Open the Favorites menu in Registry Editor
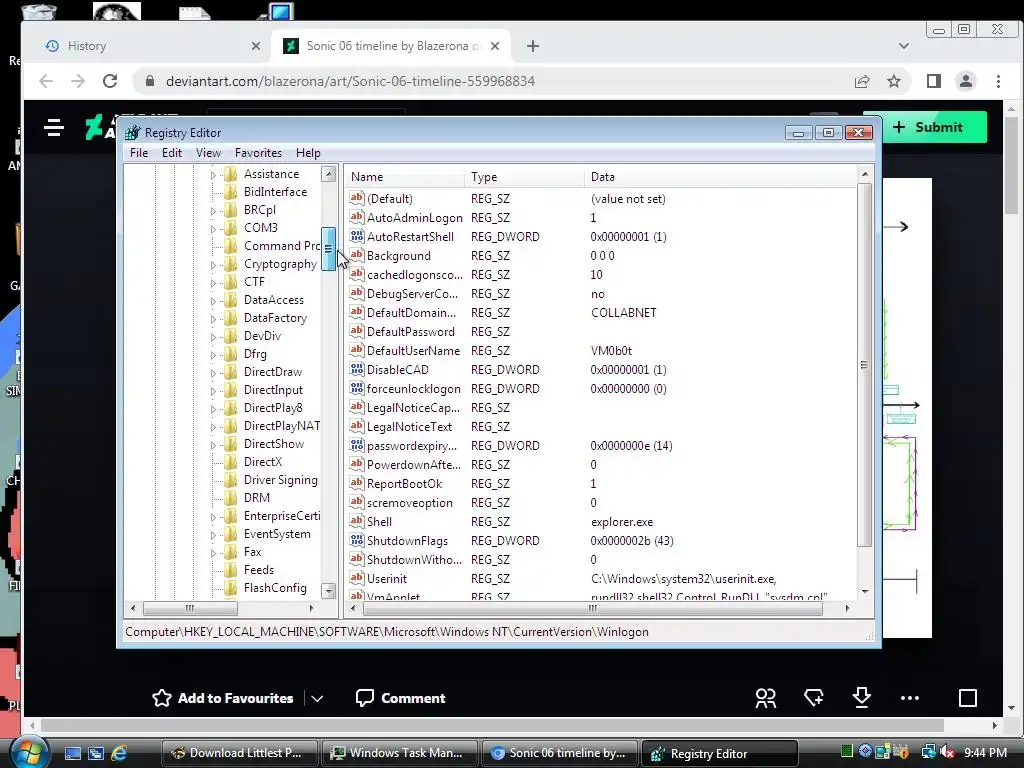The image size is (1024, 768). 259,153
